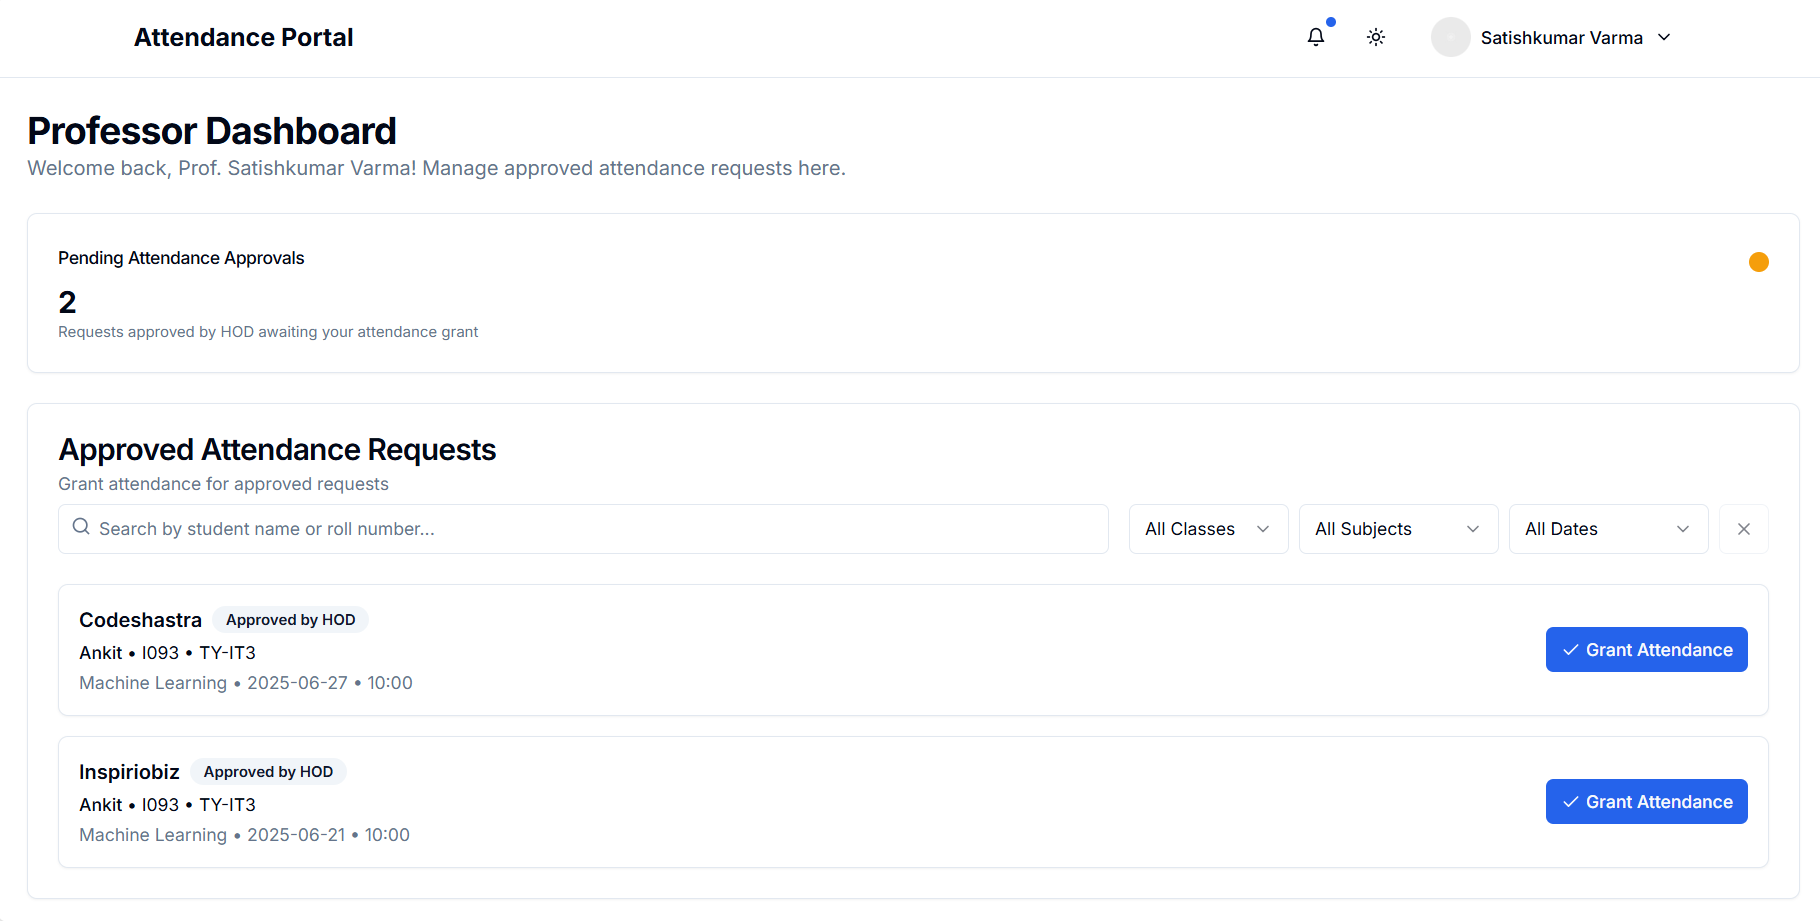Screen dimensions: 1820x921
Task: Click the search magnifier icon
Action: pyautogui.click(x=82, y=527)
